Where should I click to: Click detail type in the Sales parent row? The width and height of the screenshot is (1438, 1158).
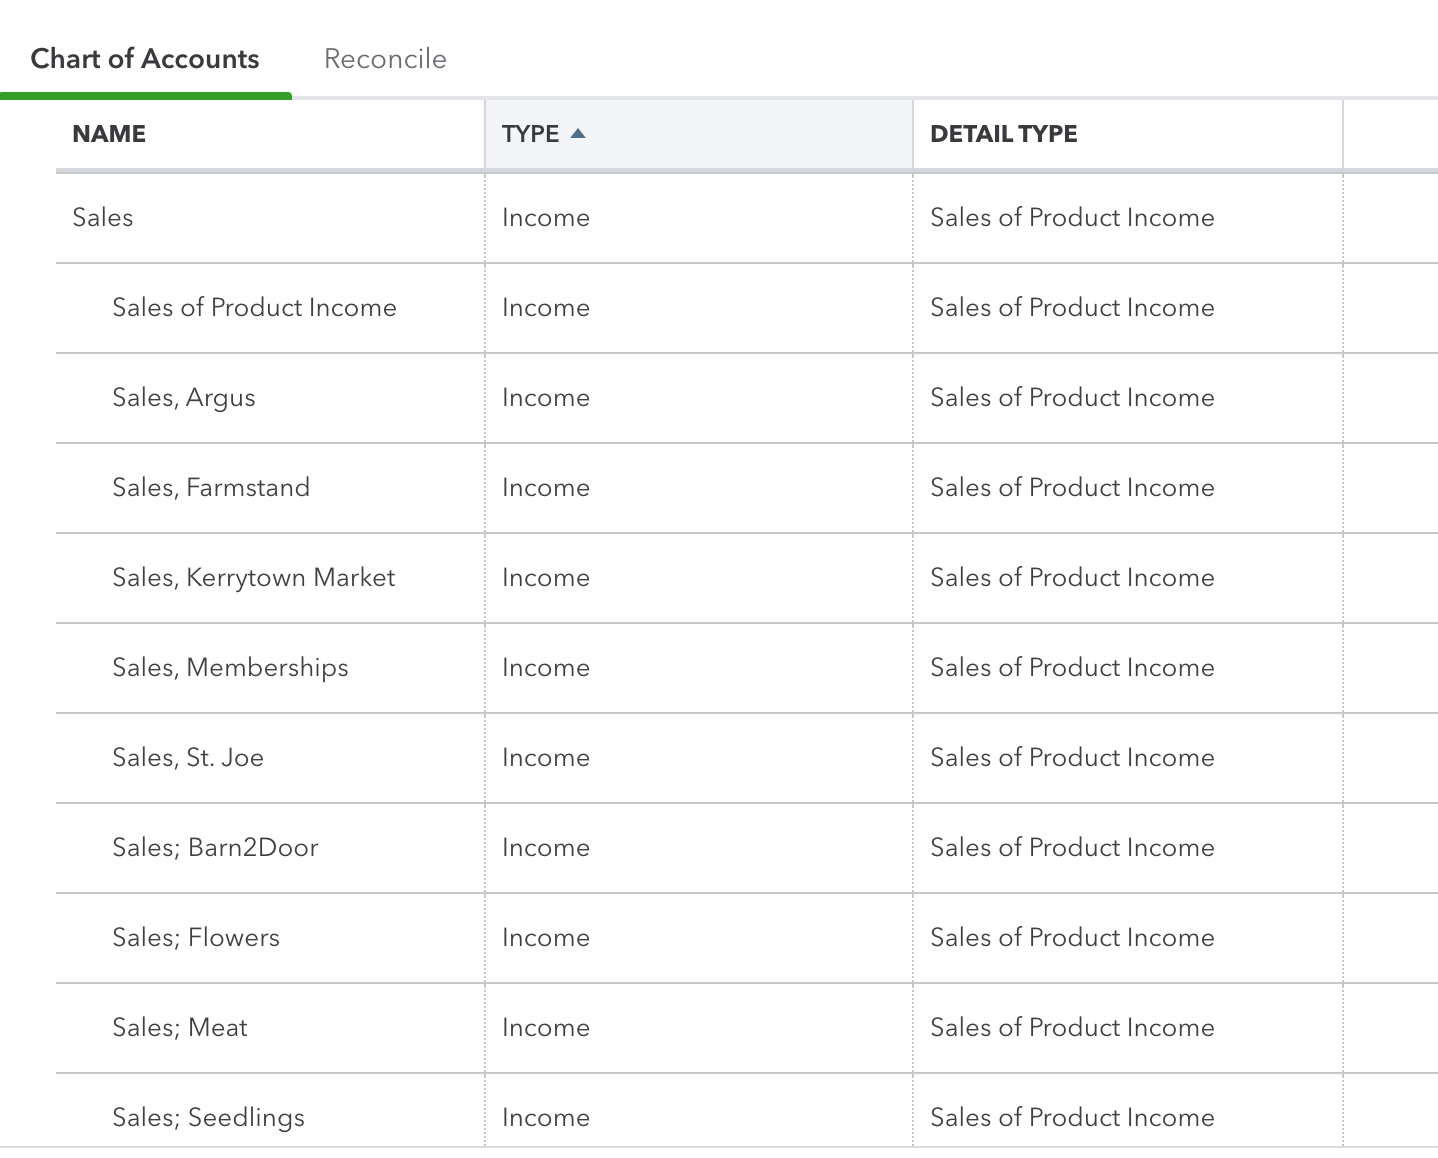[1072, 218]
